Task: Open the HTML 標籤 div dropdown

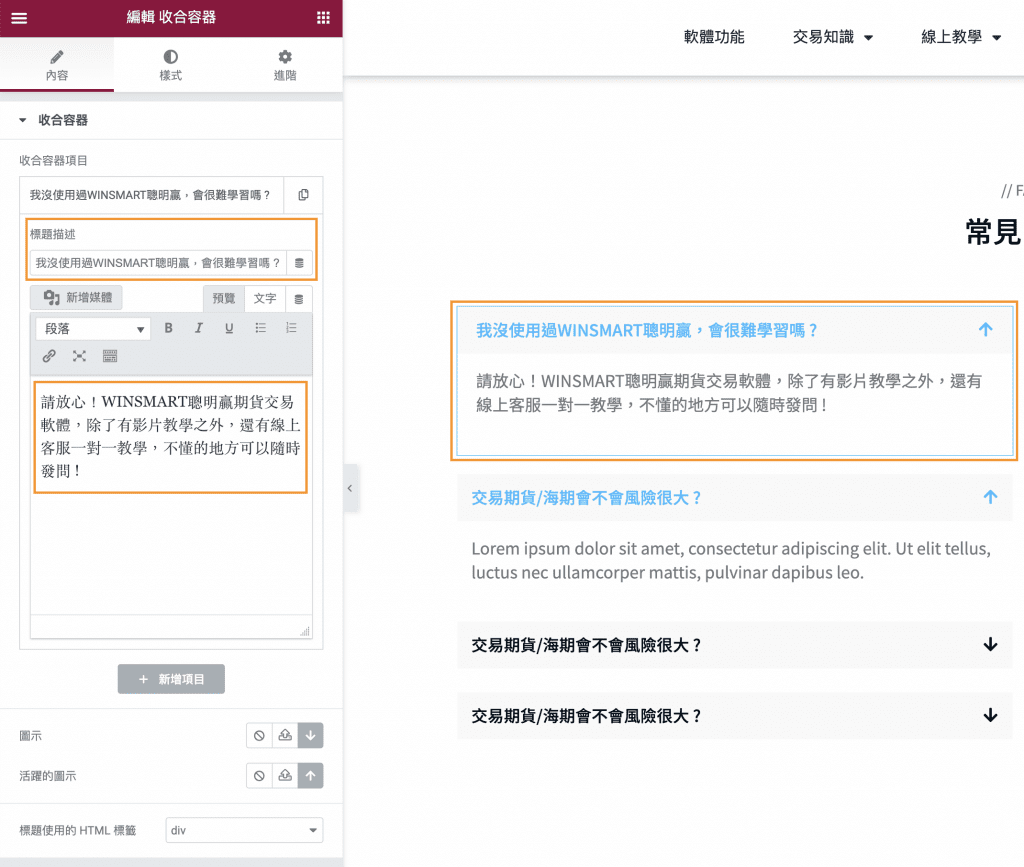Action: pyautogui.click(x=244, y=830)
